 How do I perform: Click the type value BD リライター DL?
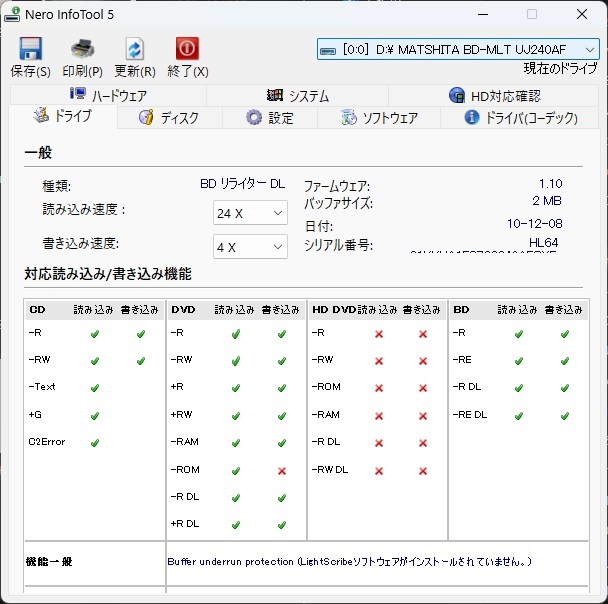242,184
